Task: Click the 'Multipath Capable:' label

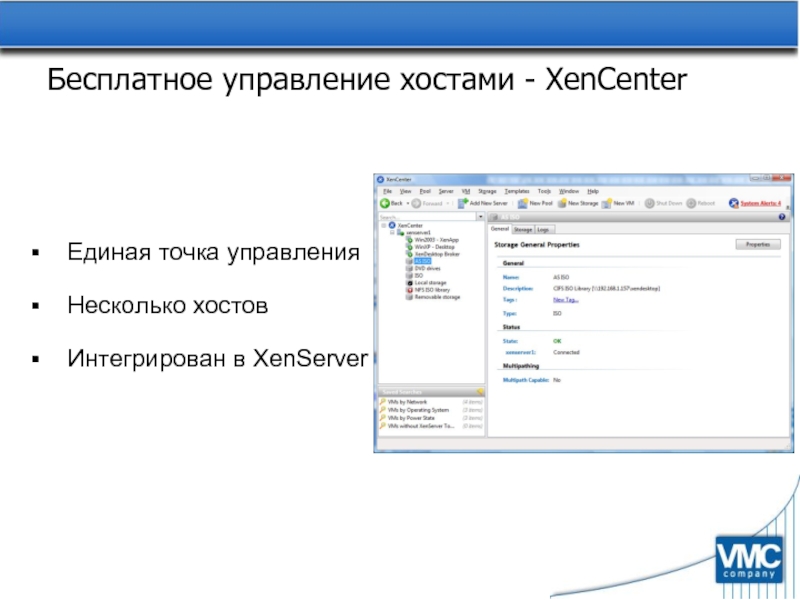Action: click(x=526, y=380)
